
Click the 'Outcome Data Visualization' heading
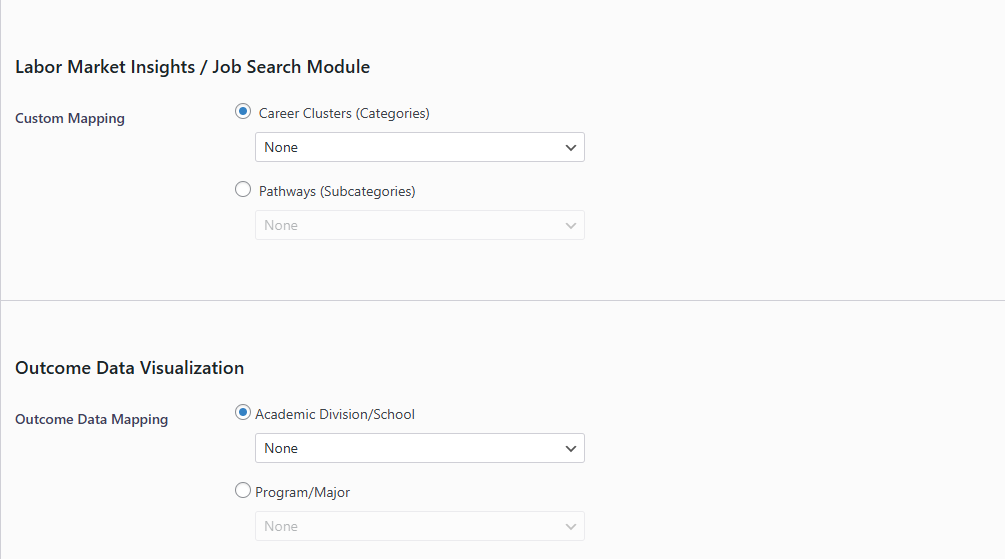130,368
